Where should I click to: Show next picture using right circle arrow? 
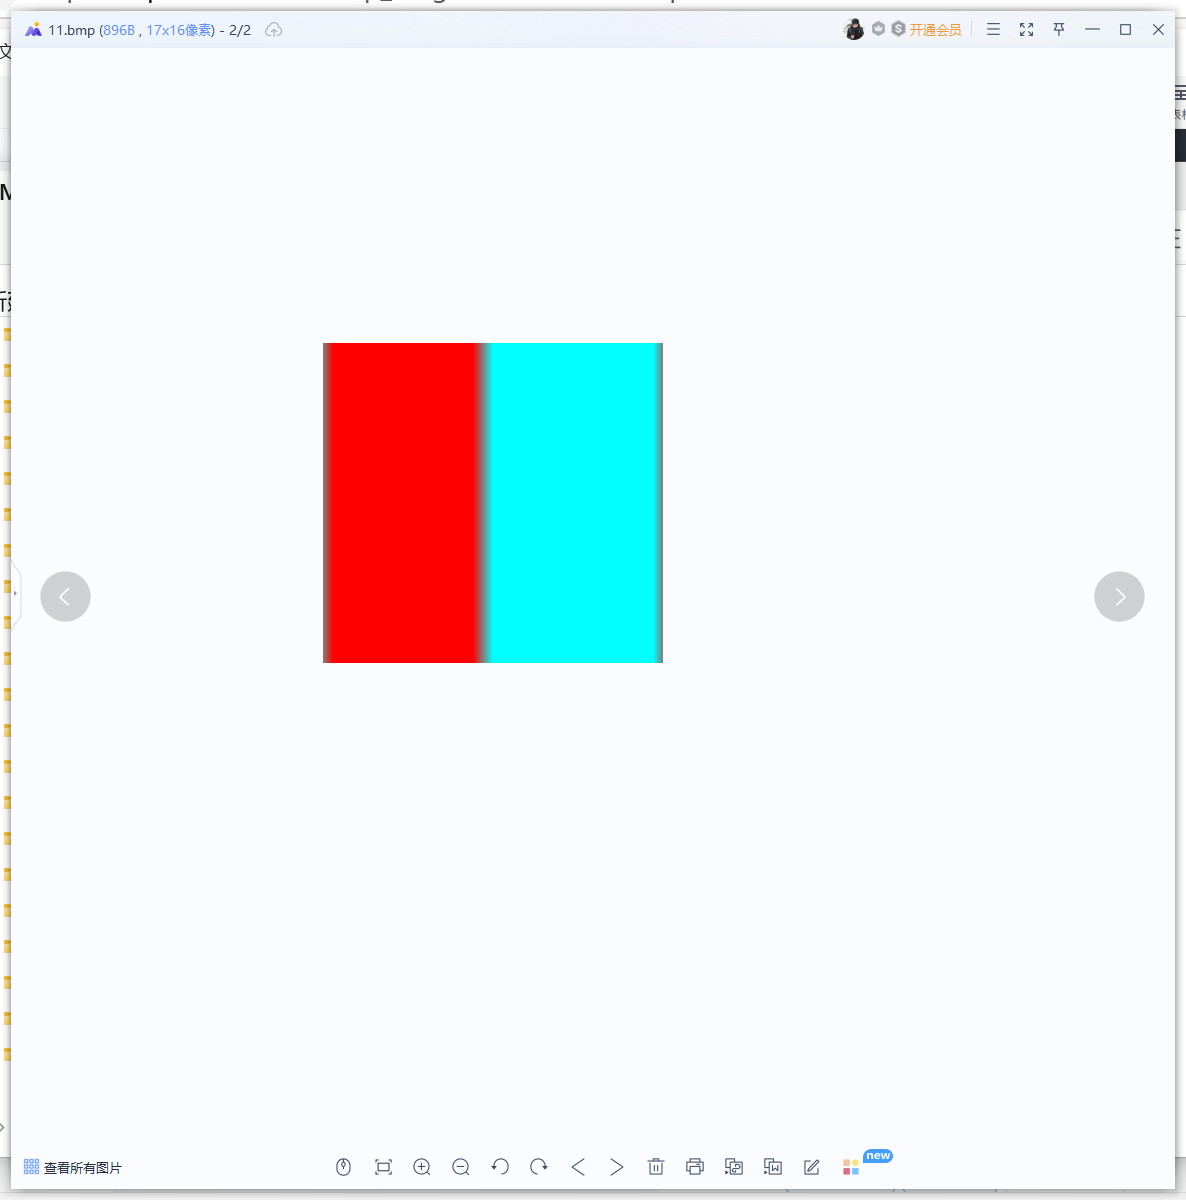coord(1119,597)
